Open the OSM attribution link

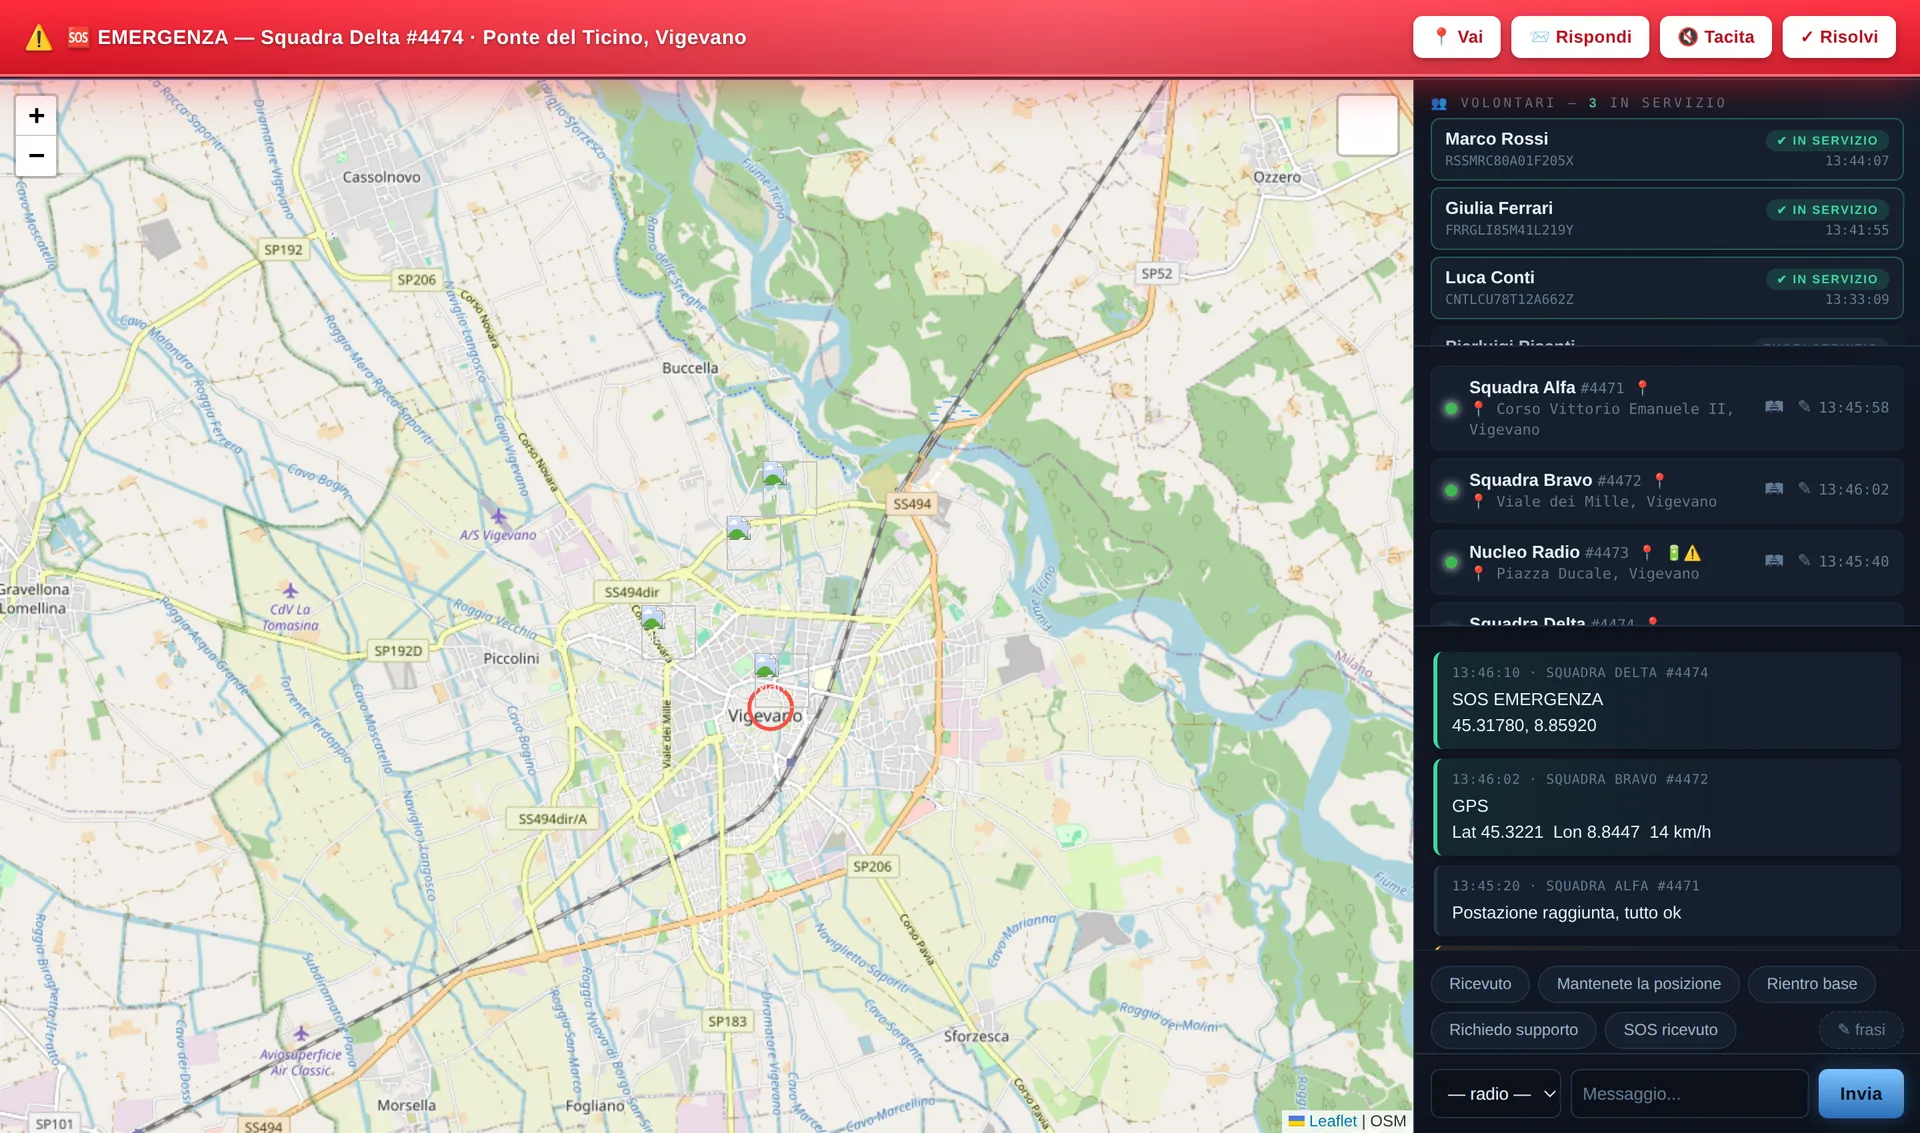click(1388, 1121)
